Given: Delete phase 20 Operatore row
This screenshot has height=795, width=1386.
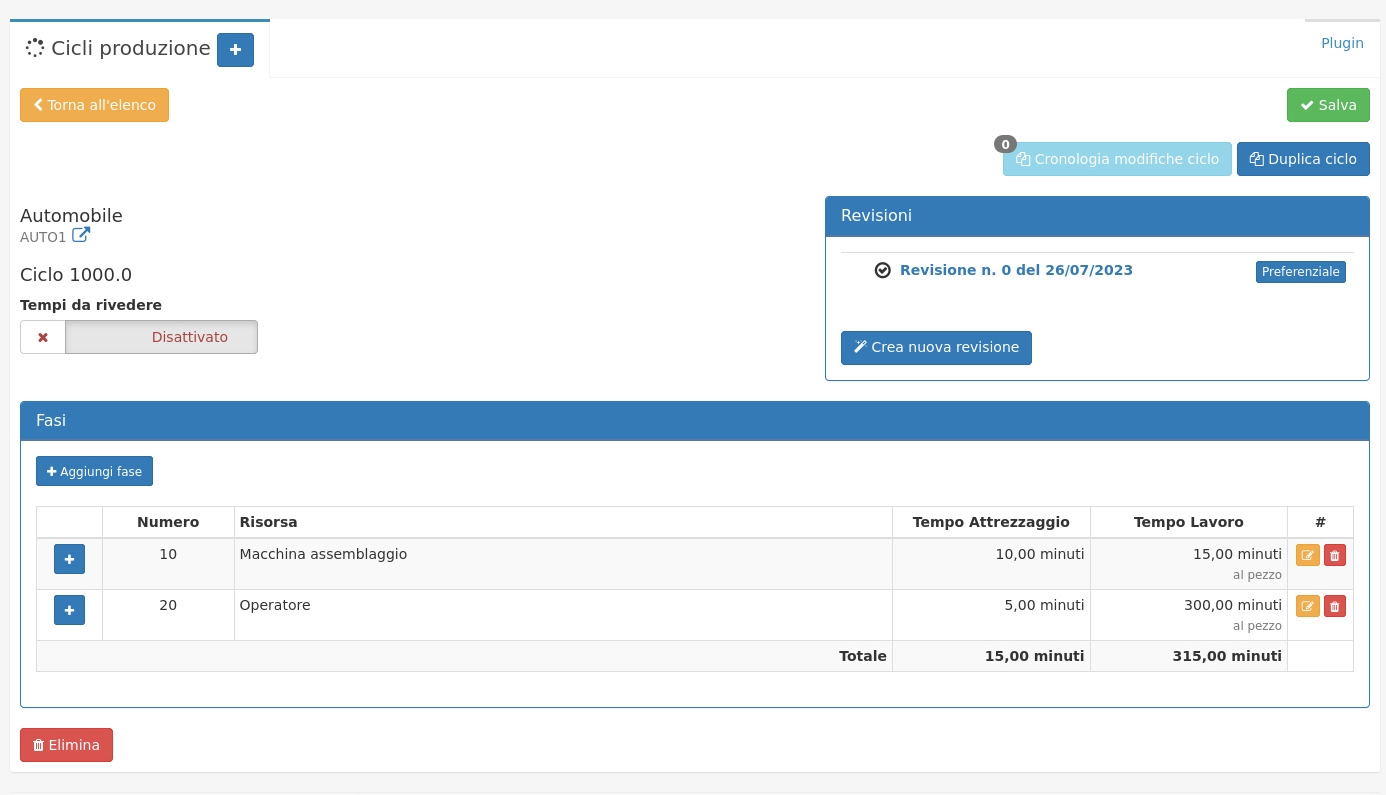Looking at the screenshot, I should [x=1334, y=606].
